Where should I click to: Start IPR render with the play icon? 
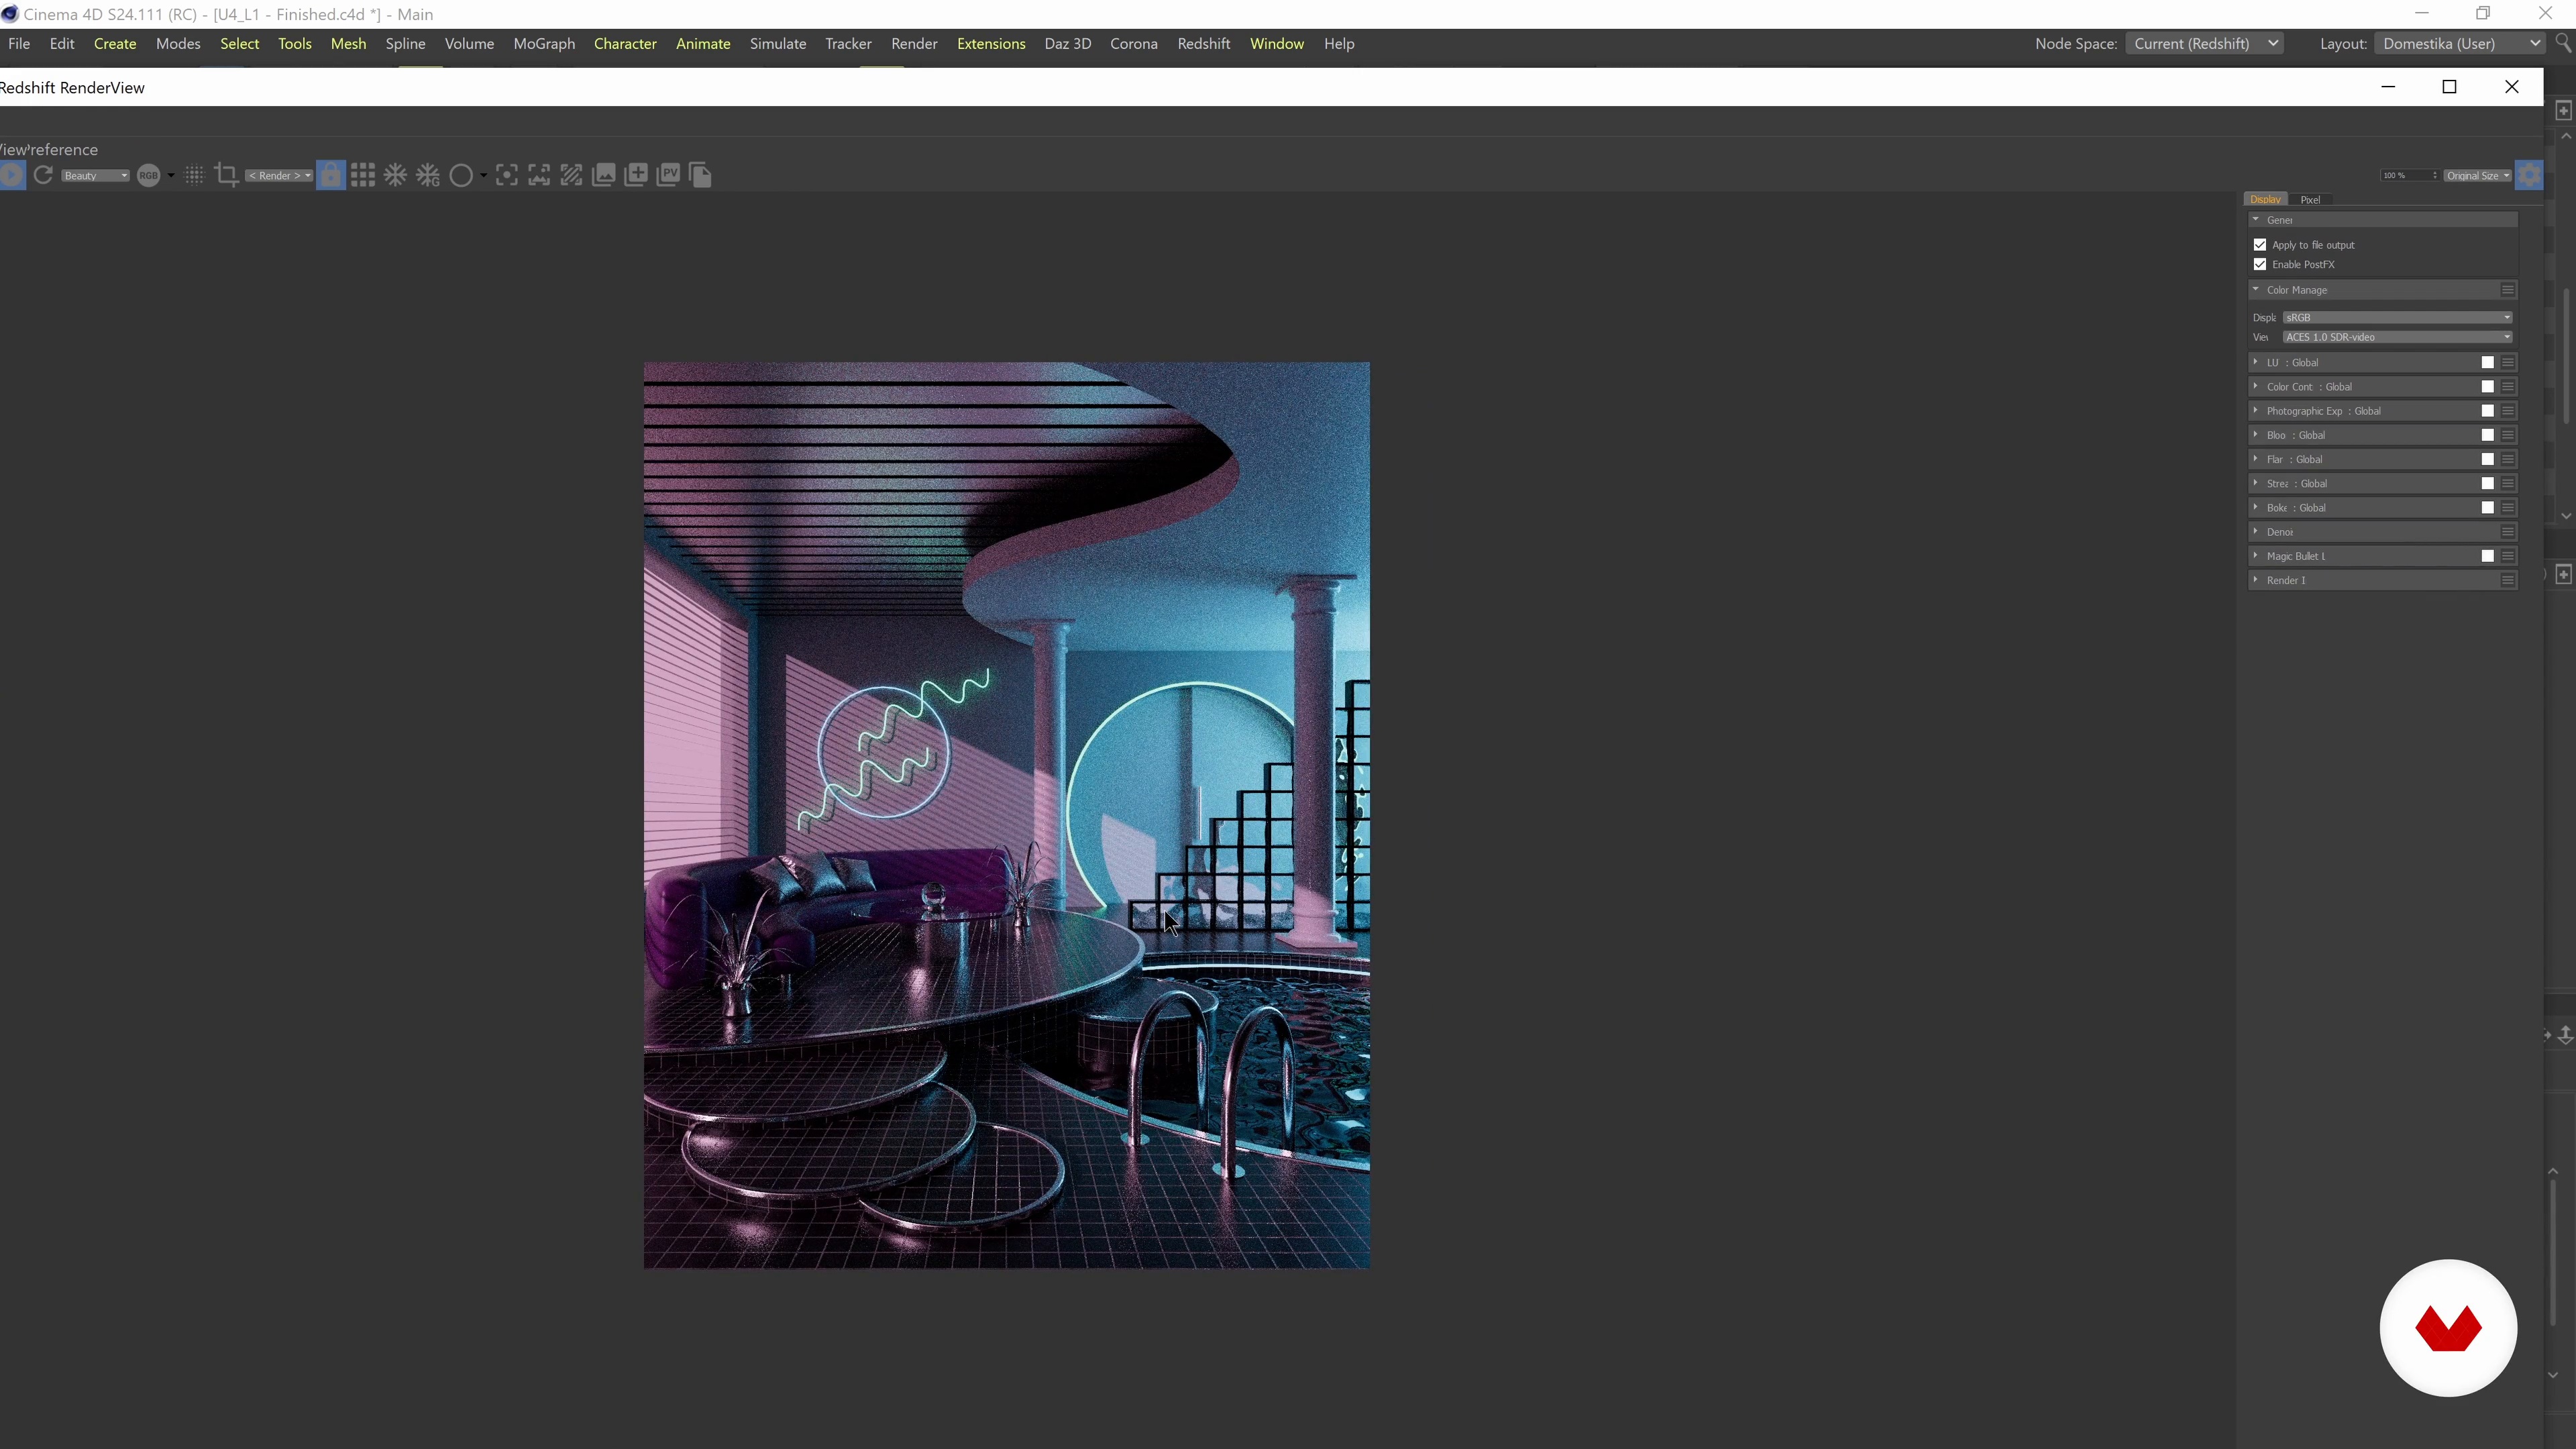coord(11,176)
